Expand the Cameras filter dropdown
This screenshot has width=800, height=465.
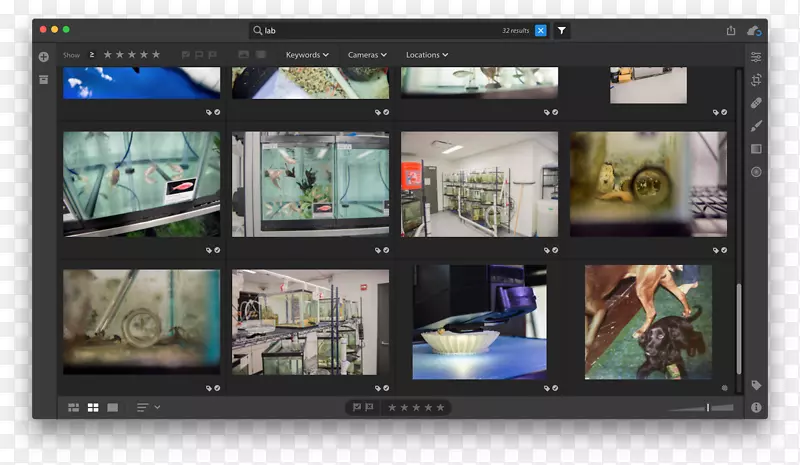tap(369, 55)
